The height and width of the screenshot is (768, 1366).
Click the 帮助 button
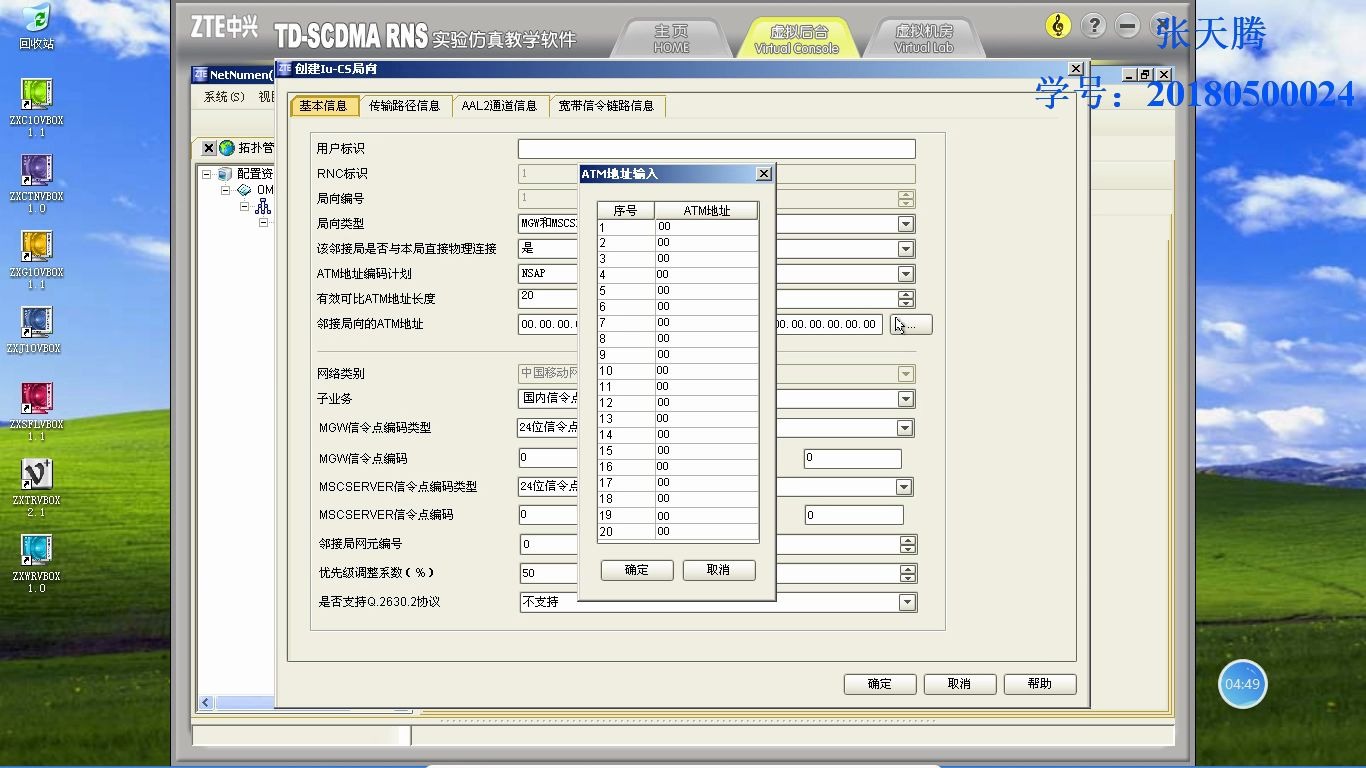tap(1040, 684)
